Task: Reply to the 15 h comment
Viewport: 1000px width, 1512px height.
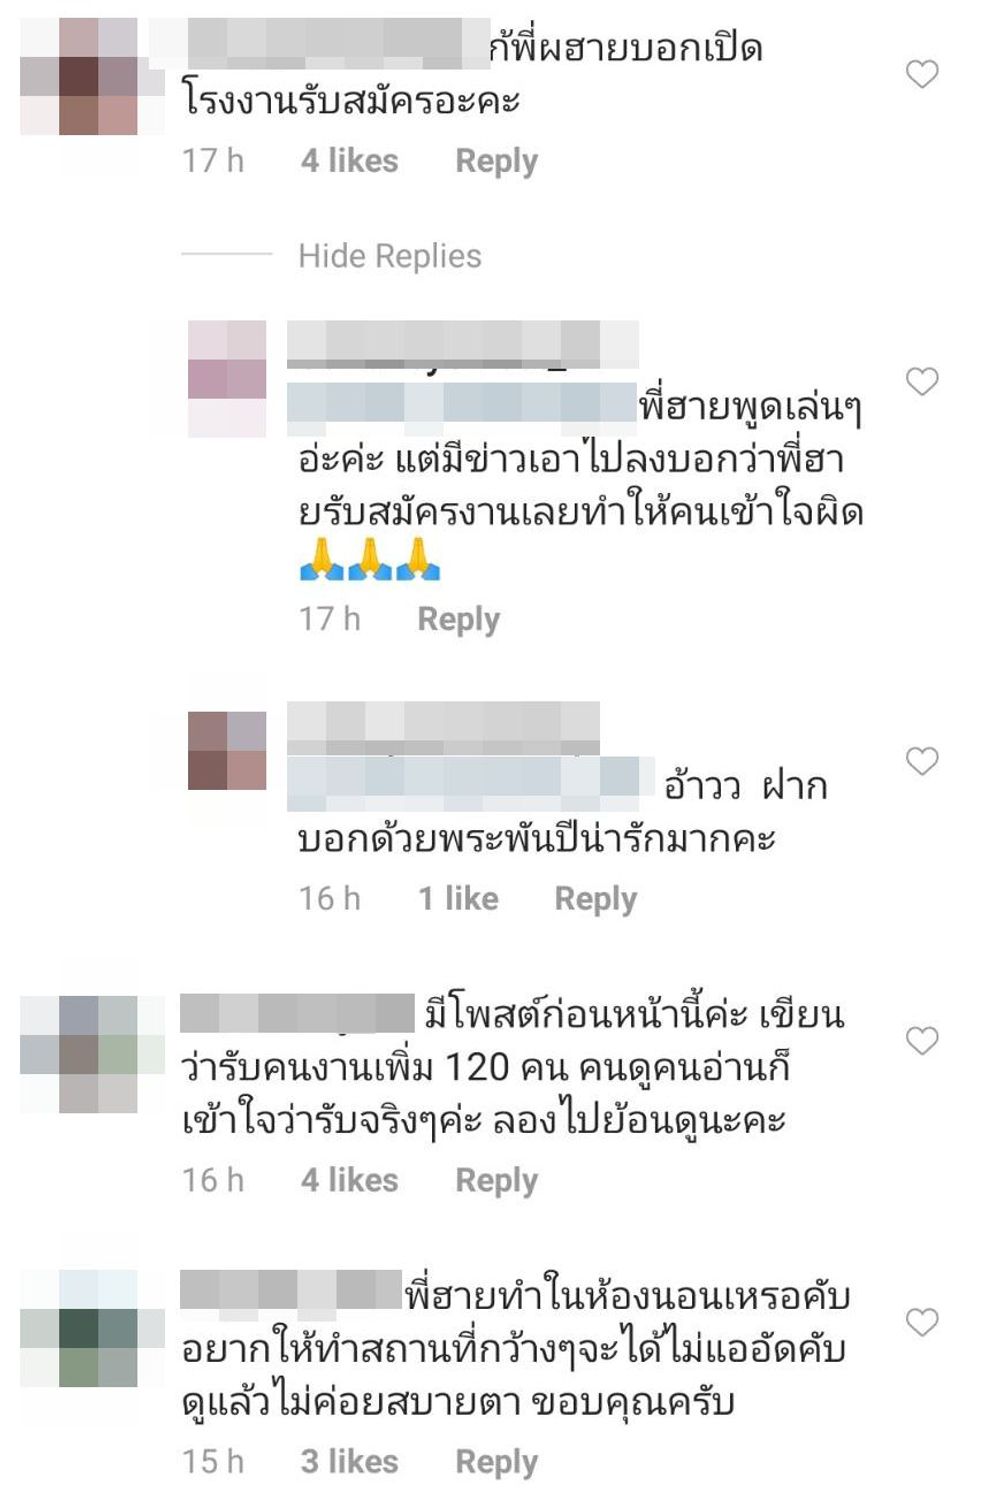Action: coord(497,1462)
